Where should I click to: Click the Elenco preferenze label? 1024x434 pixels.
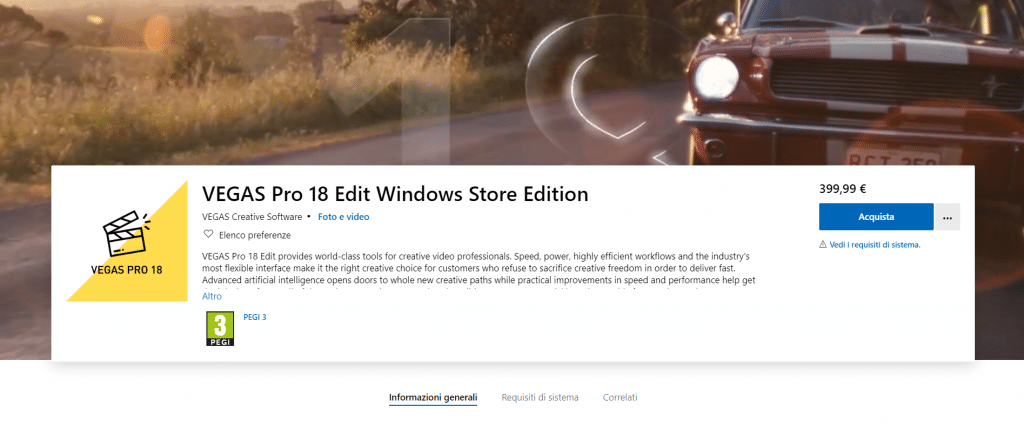click(254, 235)
